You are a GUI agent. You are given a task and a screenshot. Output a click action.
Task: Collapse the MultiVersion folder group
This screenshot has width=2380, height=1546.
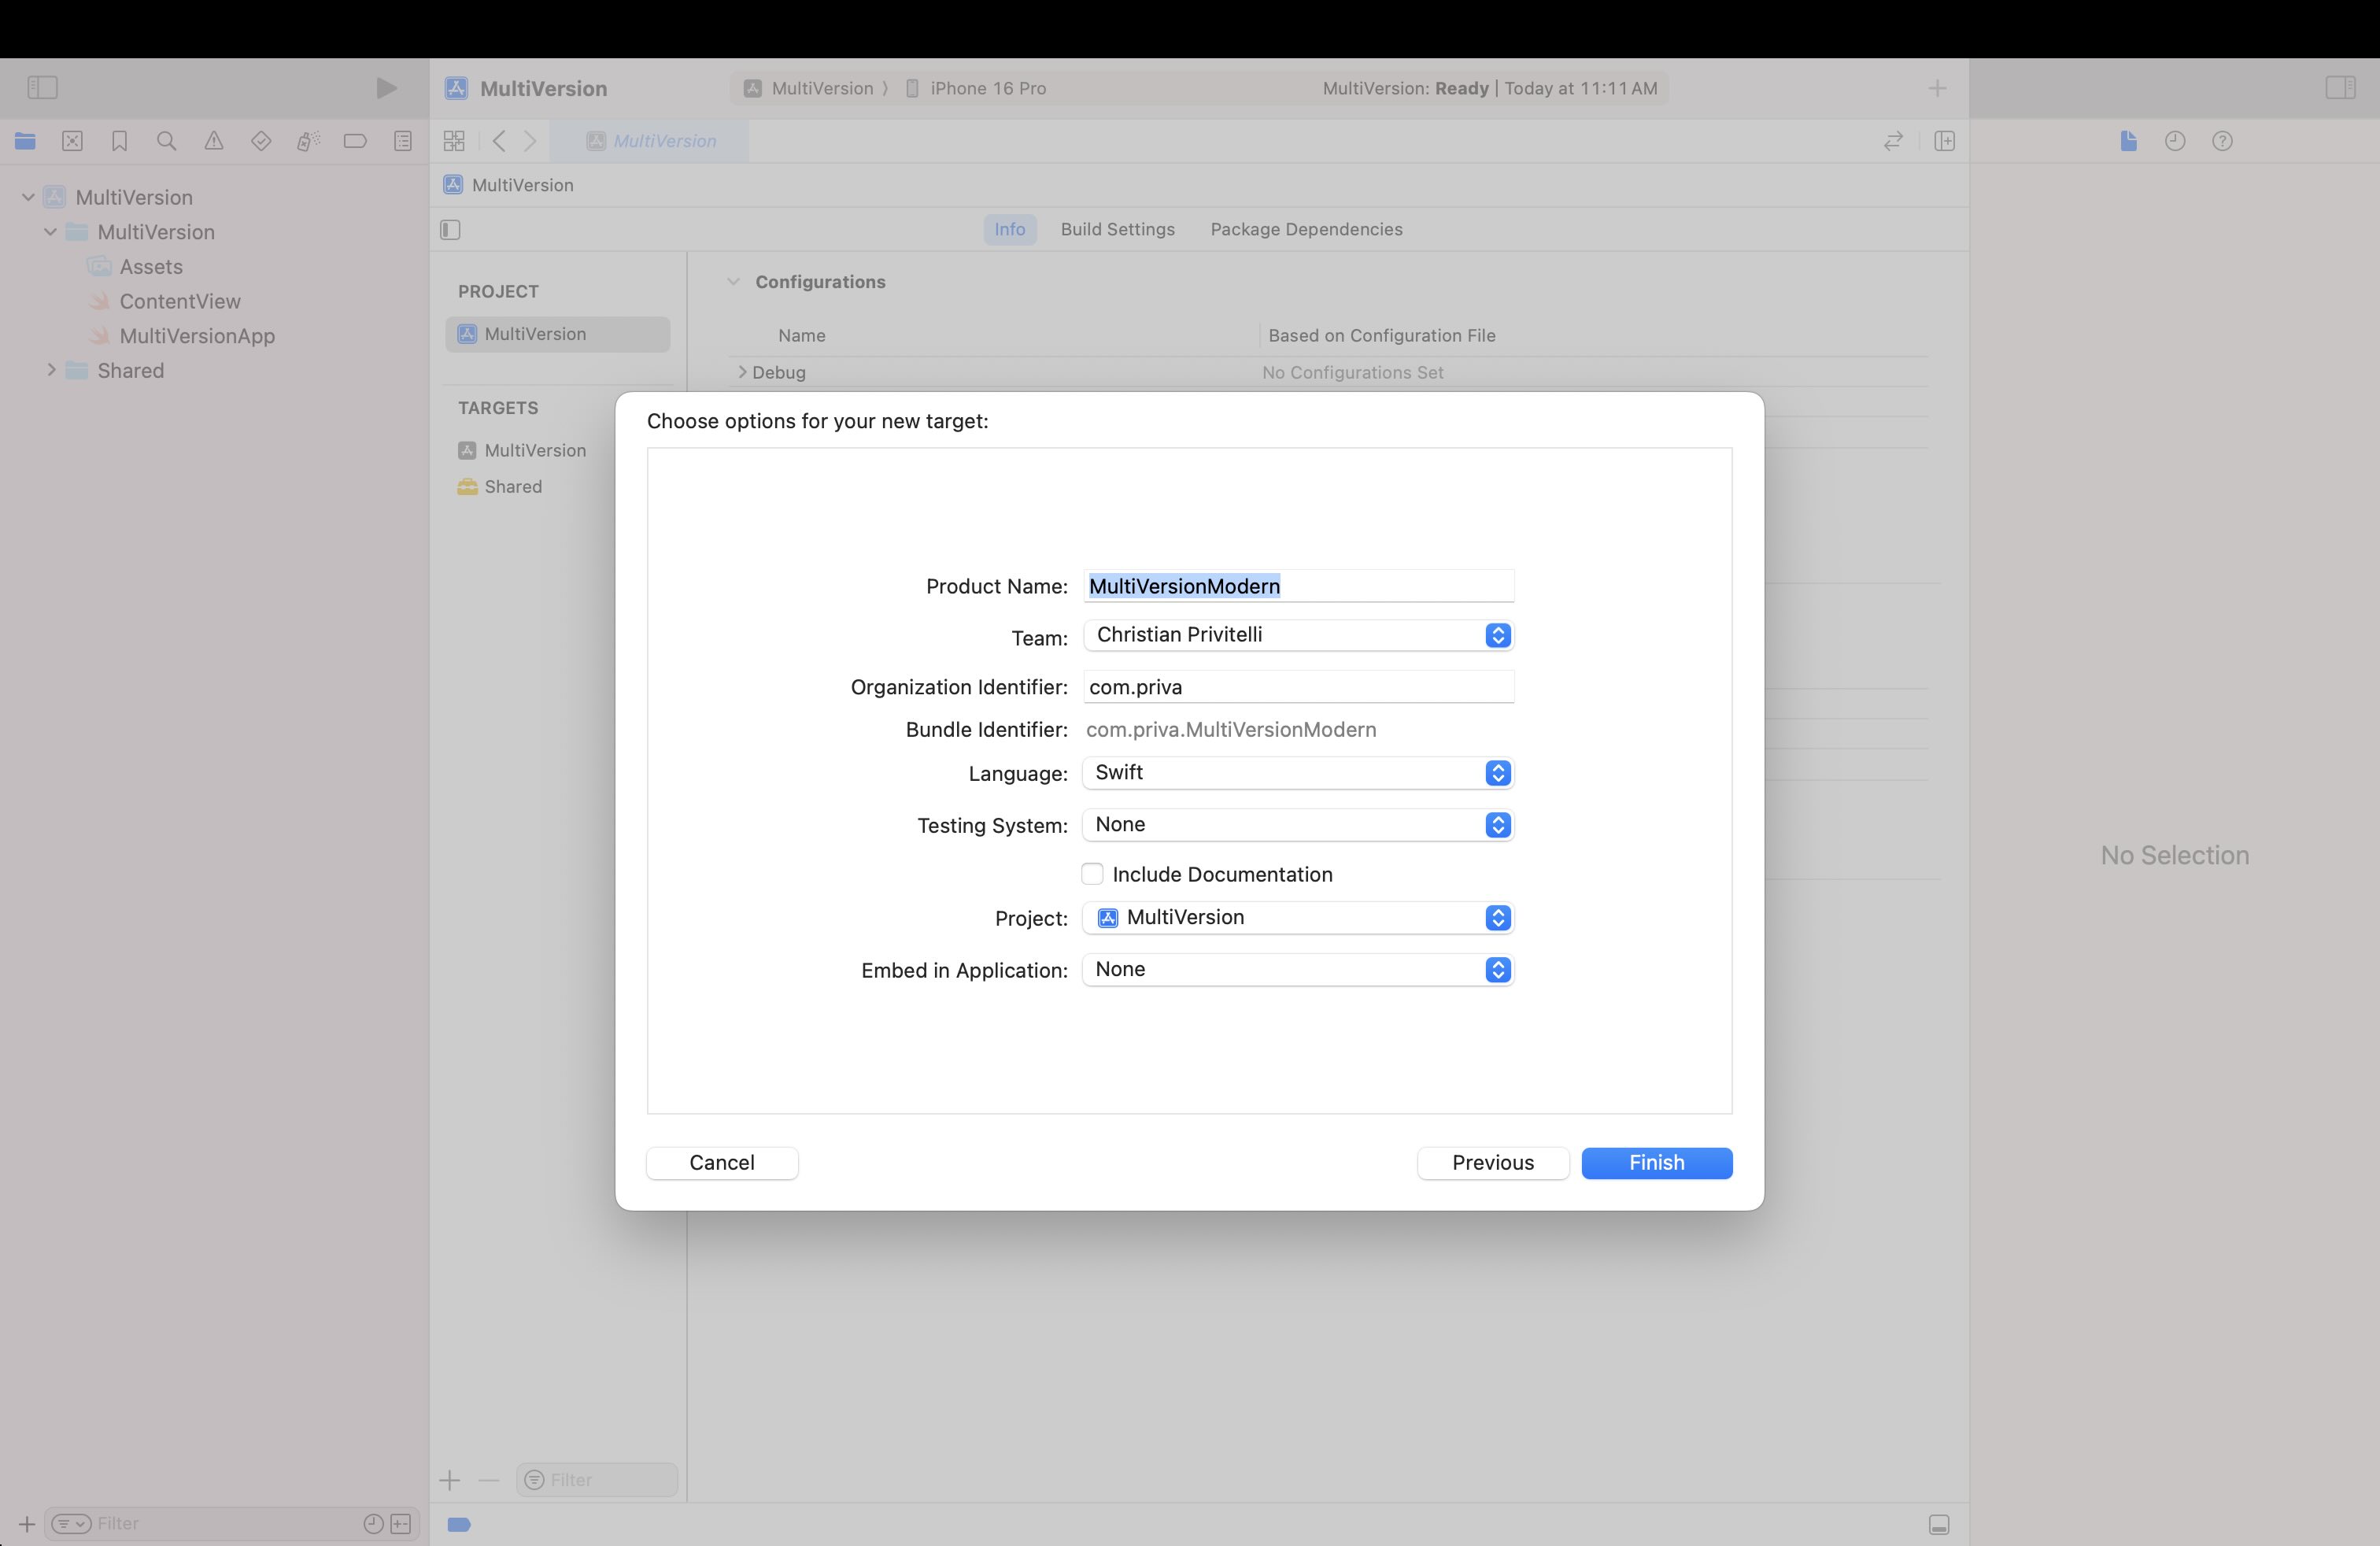tap(50, 232)
